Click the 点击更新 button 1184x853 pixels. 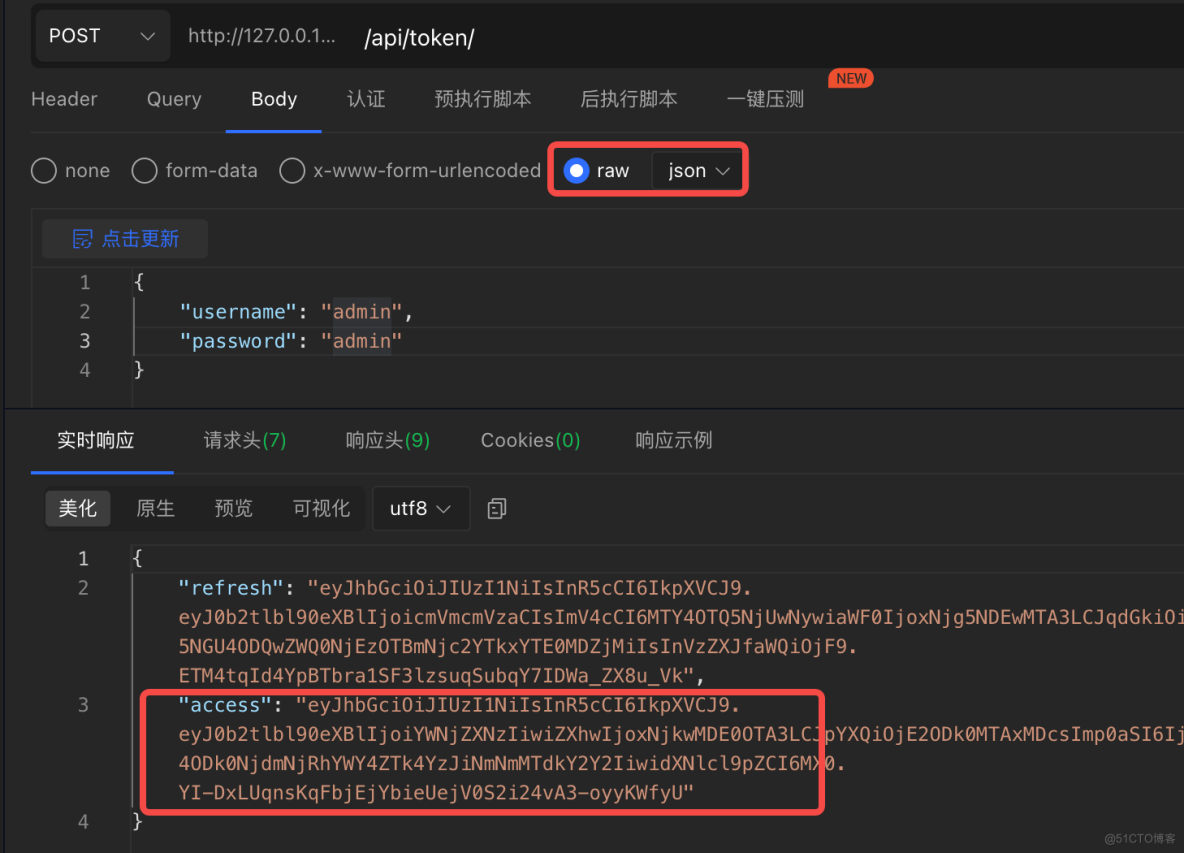click(x=125, y=239)
